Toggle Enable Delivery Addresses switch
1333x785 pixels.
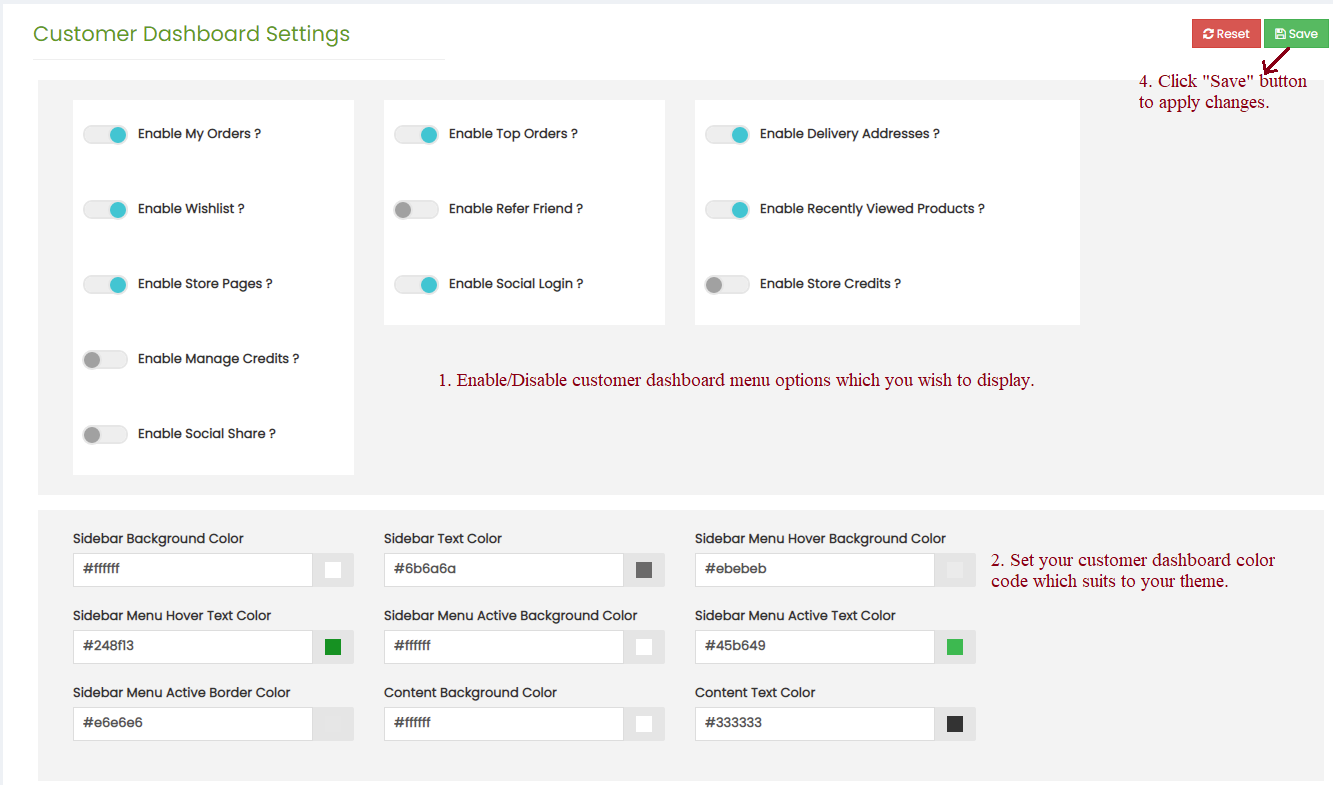tap(727, 134)
